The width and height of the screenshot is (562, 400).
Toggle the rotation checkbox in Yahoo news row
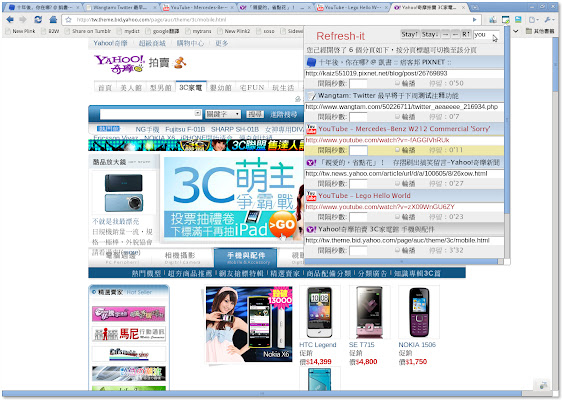pos(397,183)
